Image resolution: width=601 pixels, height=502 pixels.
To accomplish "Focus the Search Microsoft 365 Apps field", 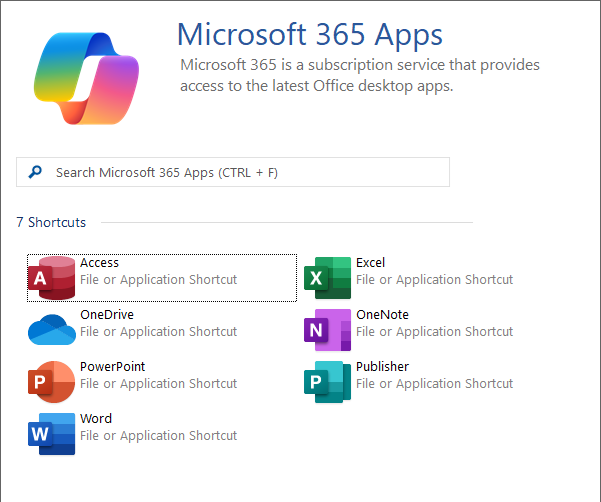I will [240, 172].
